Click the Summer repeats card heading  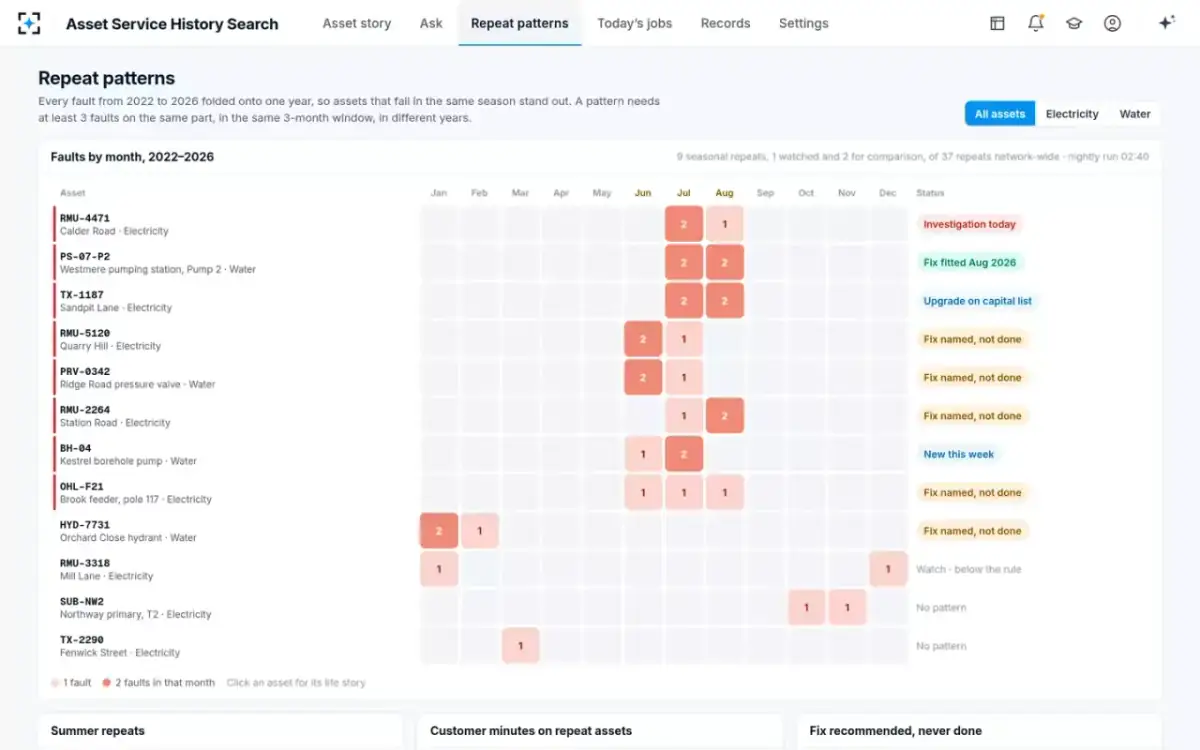98,731
